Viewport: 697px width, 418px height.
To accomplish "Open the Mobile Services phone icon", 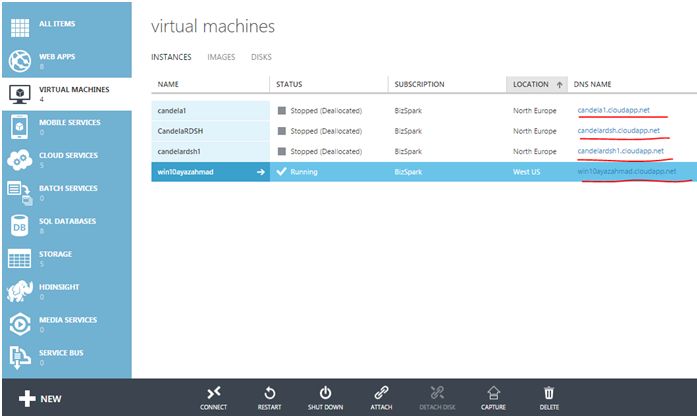I will (x=20, y=127).
